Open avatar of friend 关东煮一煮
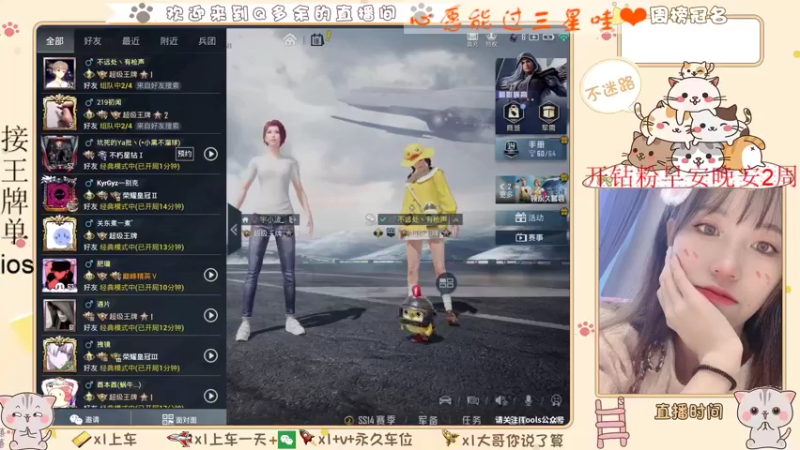The height and width of the screenshot is (450, 800). 60,234
